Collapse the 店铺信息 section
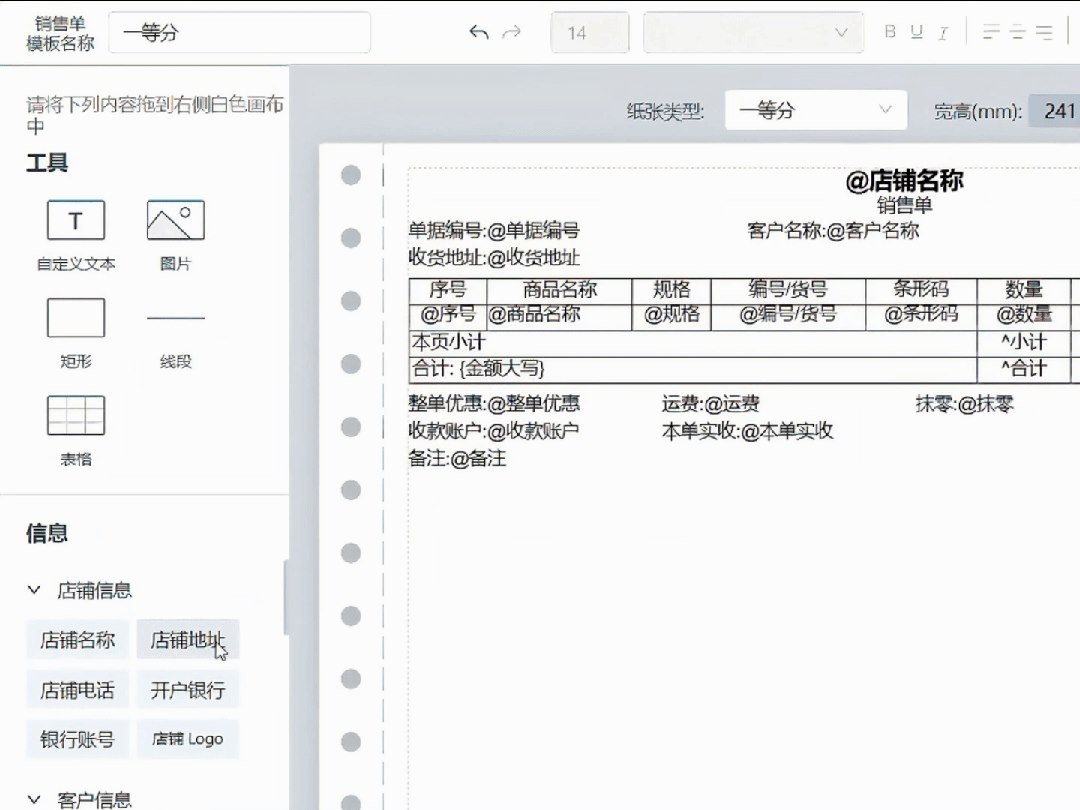Image resolution: width=1080 pixels, height=810 pixels. (34, 590)
